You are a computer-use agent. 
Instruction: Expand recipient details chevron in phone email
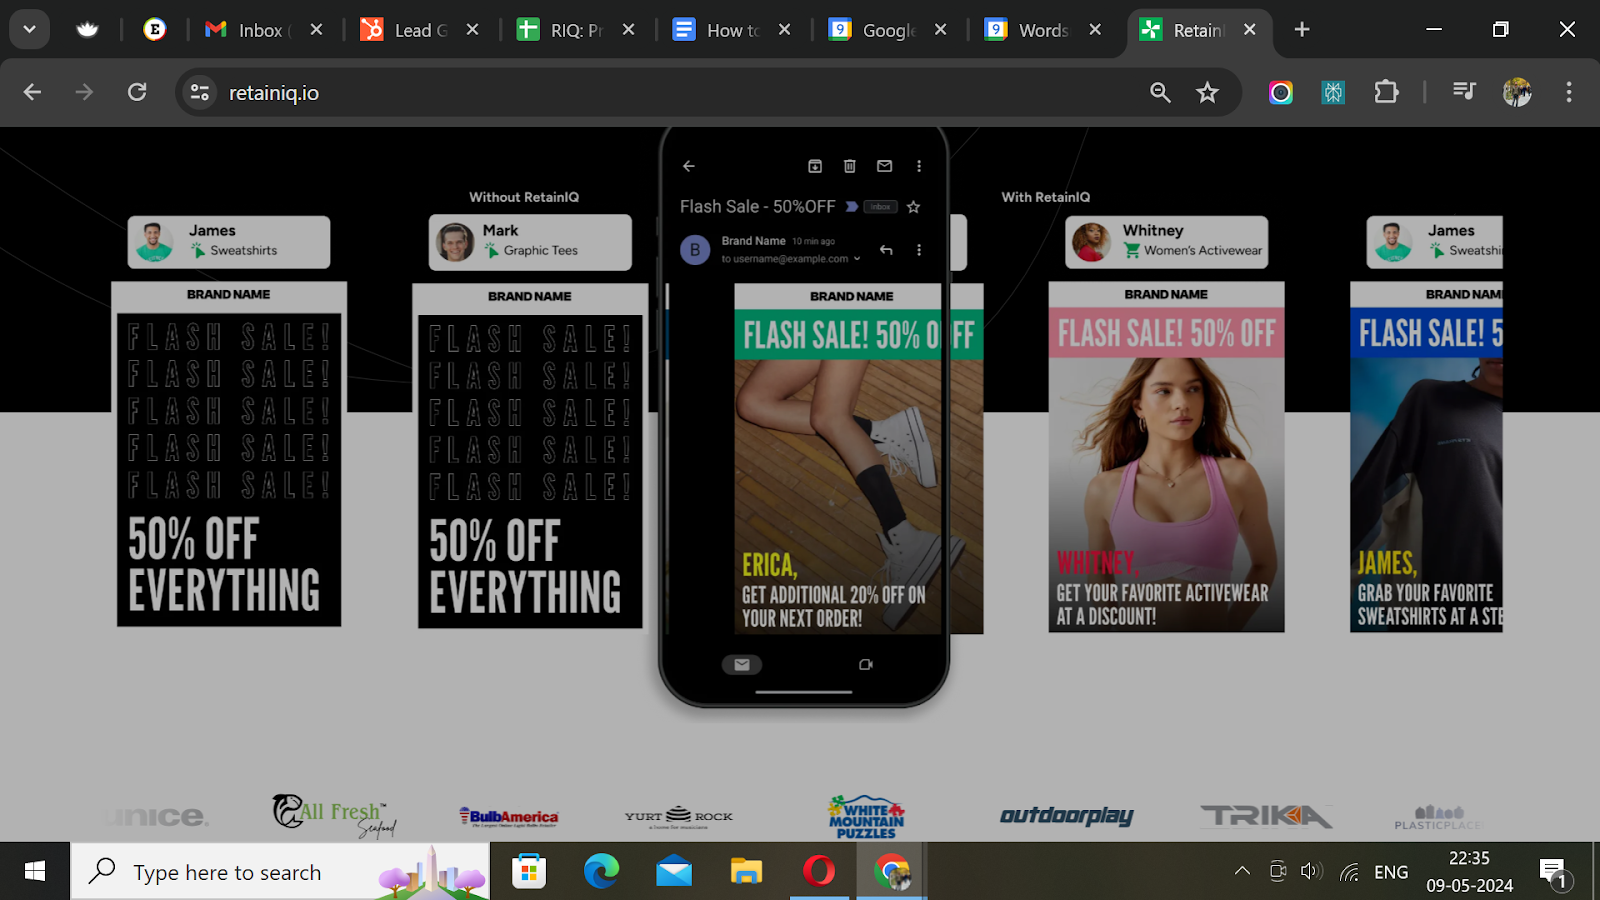(857, 259)
